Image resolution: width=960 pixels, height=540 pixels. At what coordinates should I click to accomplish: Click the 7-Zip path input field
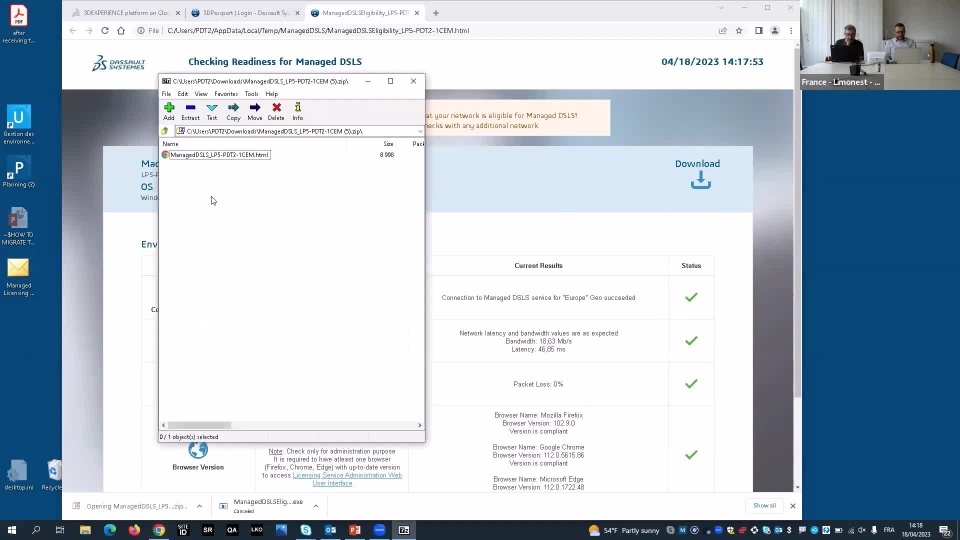tap(299, 131)
